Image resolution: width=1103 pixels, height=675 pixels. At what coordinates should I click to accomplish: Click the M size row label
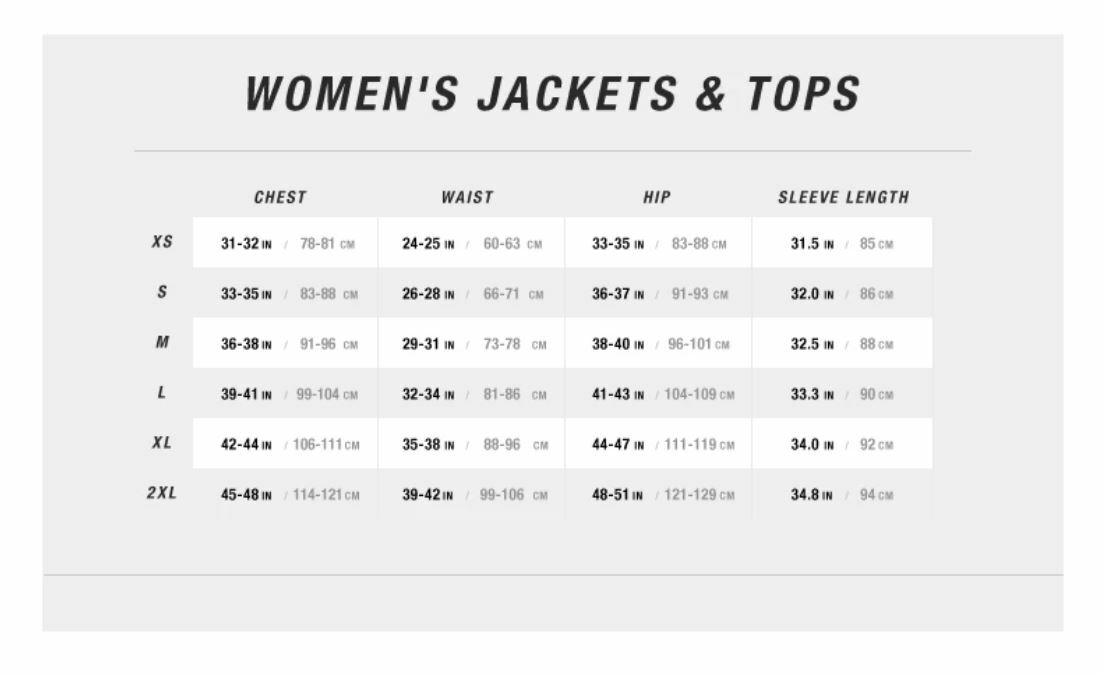point(162,342)
